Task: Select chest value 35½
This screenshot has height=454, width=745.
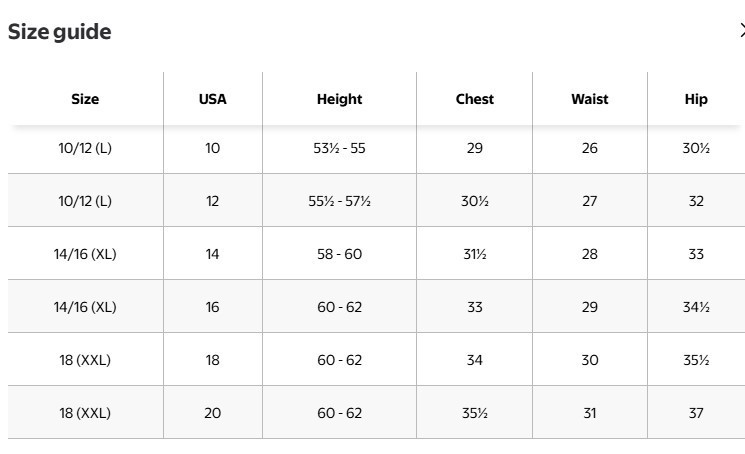Action: tap(475, 413)
